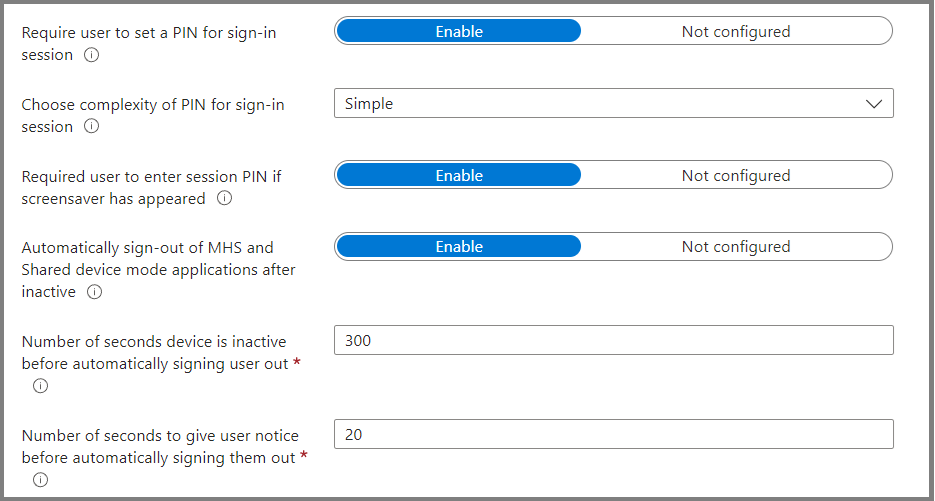Click the chevron arrow of complexity dropdown
Image resolution: width=935 pixels, height=501 pixels.
(x=874, y=104)
